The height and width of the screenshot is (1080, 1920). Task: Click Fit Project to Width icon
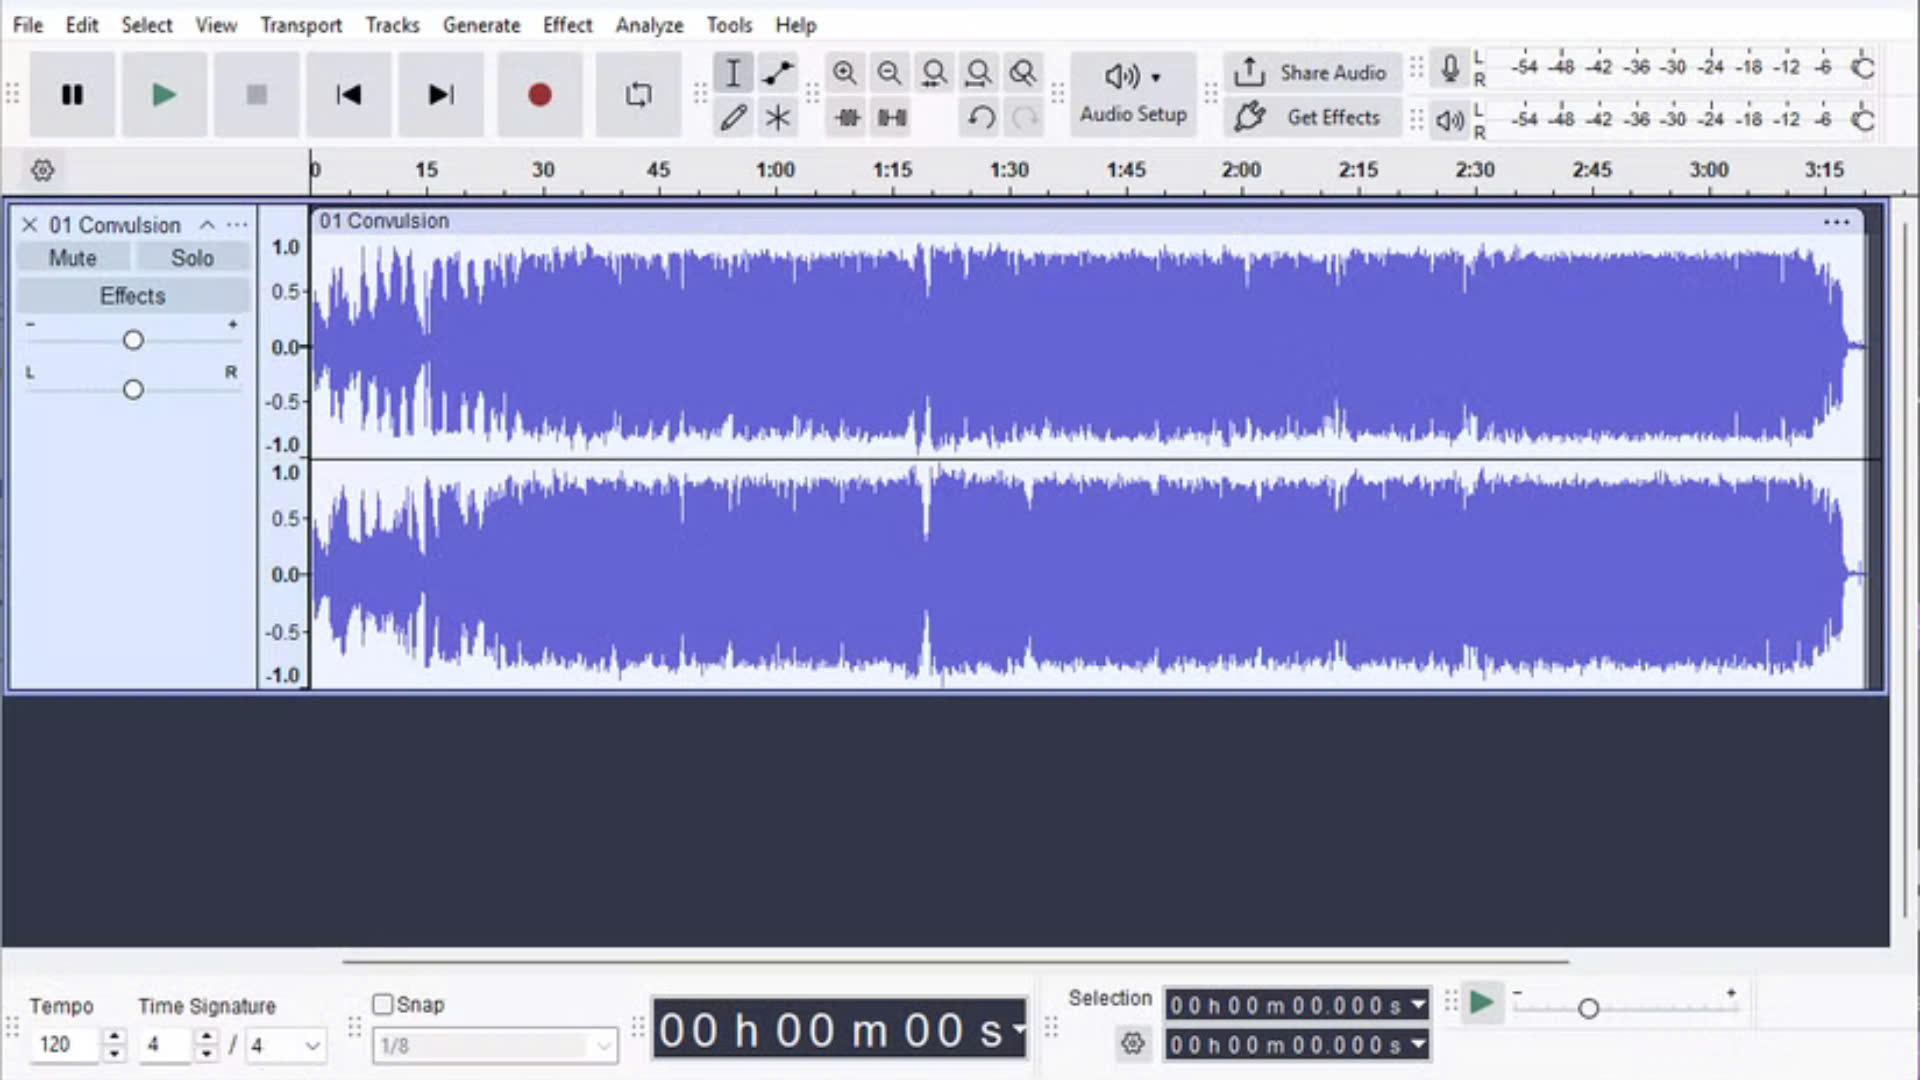click(x=978, y=73)
